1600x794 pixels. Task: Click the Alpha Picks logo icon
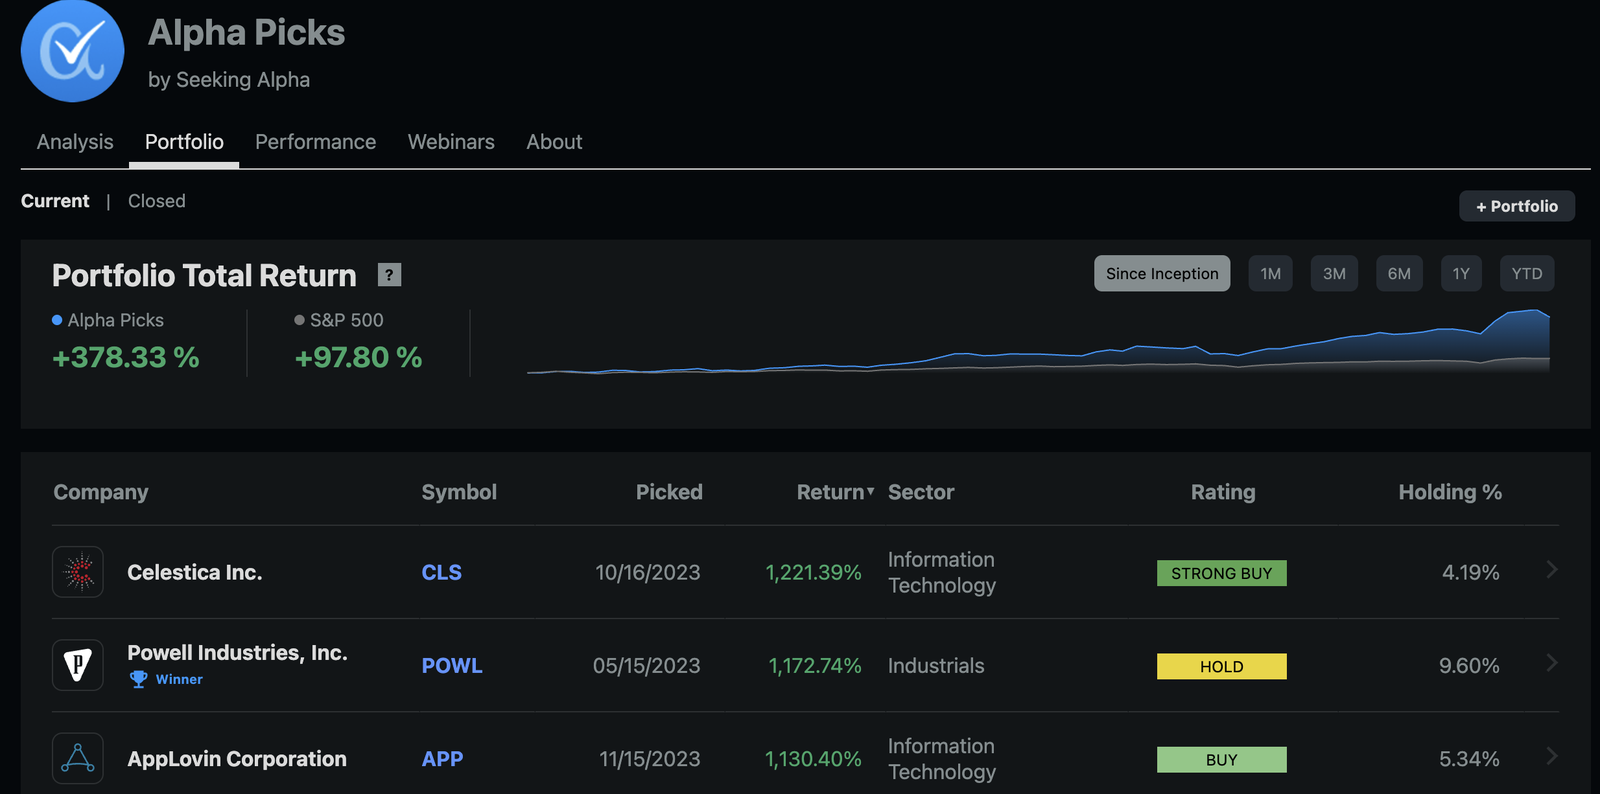click(72, 50)
